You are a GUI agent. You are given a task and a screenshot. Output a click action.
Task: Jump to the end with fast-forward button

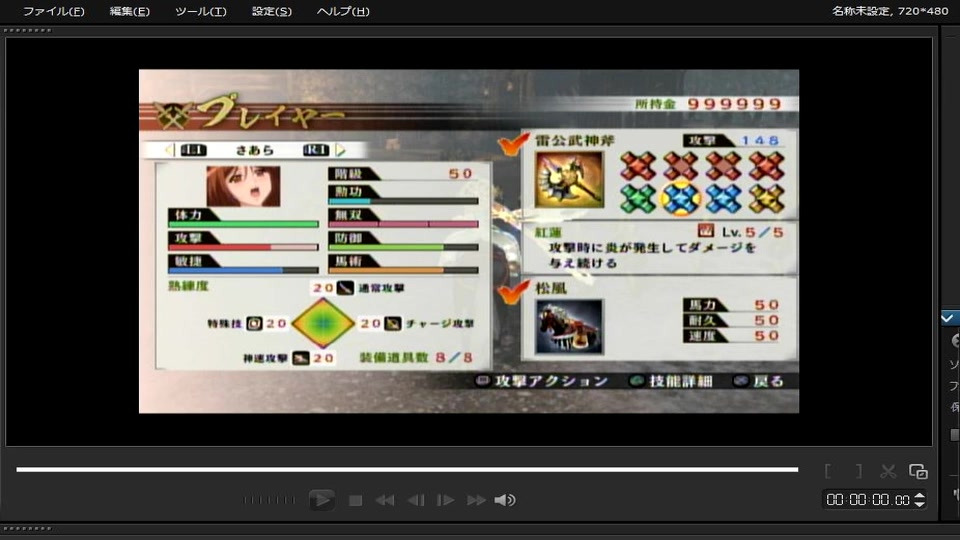[x=476, y=501]
